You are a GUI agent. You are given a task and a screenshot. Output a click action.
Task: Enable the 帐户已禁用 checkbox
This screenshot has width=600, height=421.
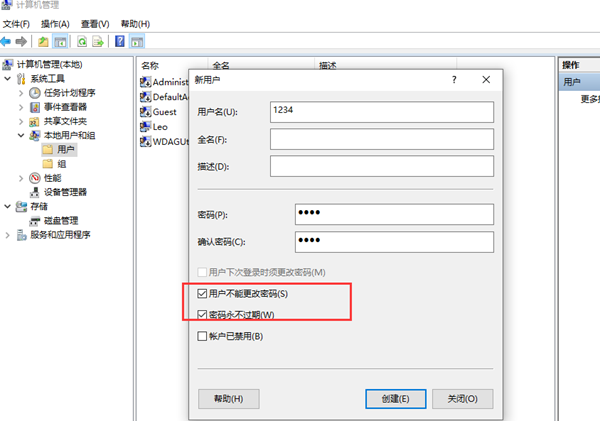[x=202, y=336]
